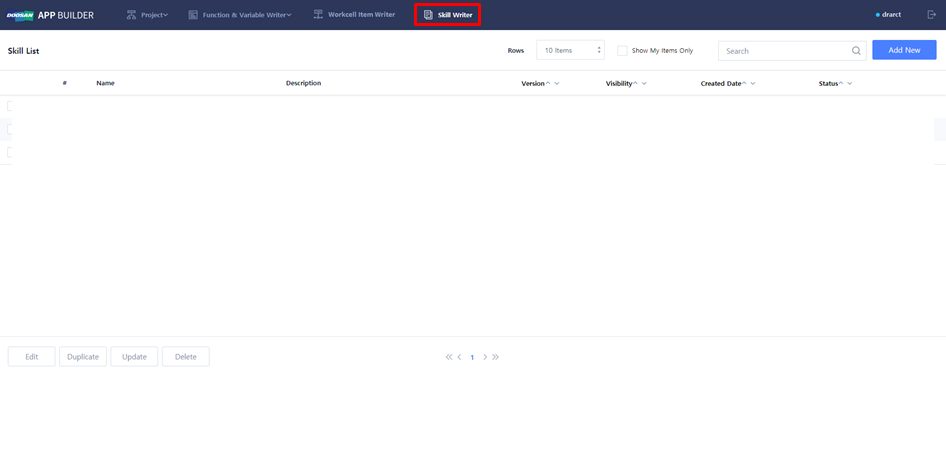Screen dimensions: 946x461
Task: Open the Rows 10 Items dropdown
Action: 570,51
